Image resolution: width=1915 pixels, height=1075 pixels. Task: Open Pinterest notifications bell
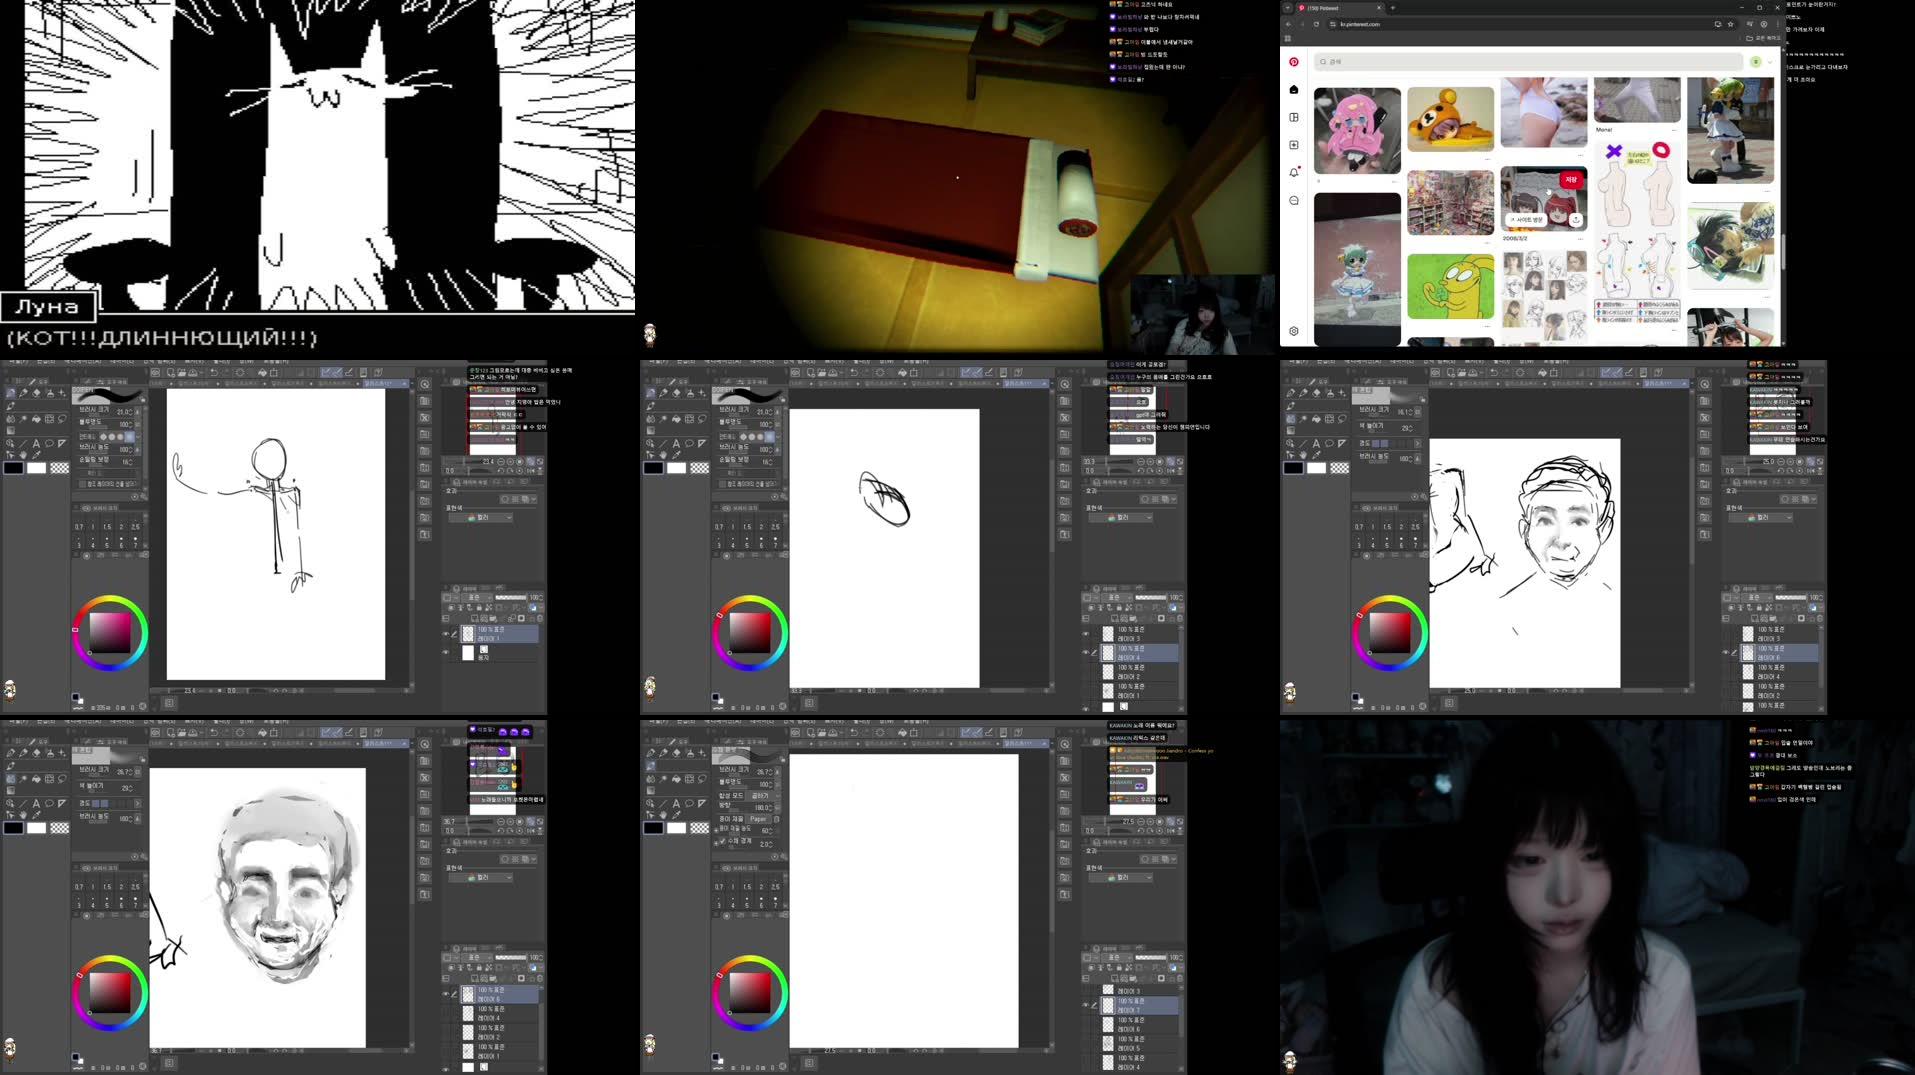[x=1294, y=172]
